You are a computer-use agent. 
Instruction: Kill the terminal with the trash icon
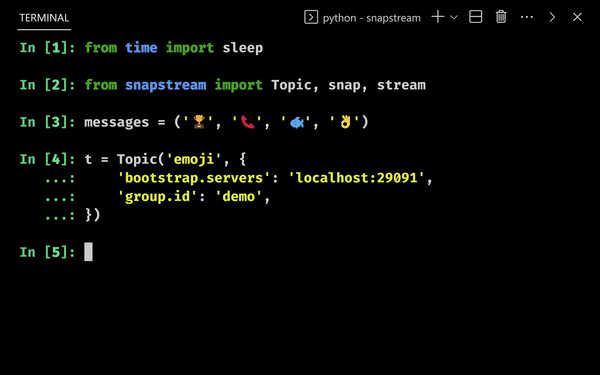[x=501, y=17]
